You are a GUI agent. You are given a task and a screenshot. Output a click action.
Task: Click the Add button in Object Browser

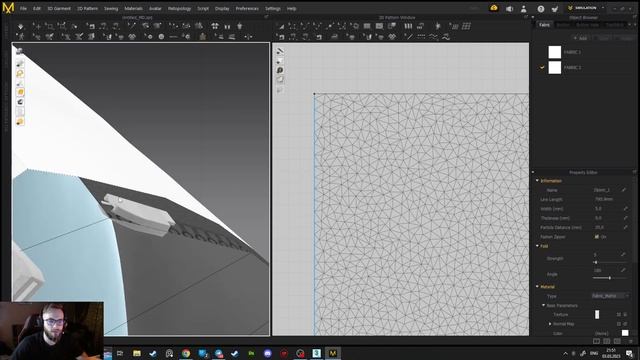[x=580, y=38]
